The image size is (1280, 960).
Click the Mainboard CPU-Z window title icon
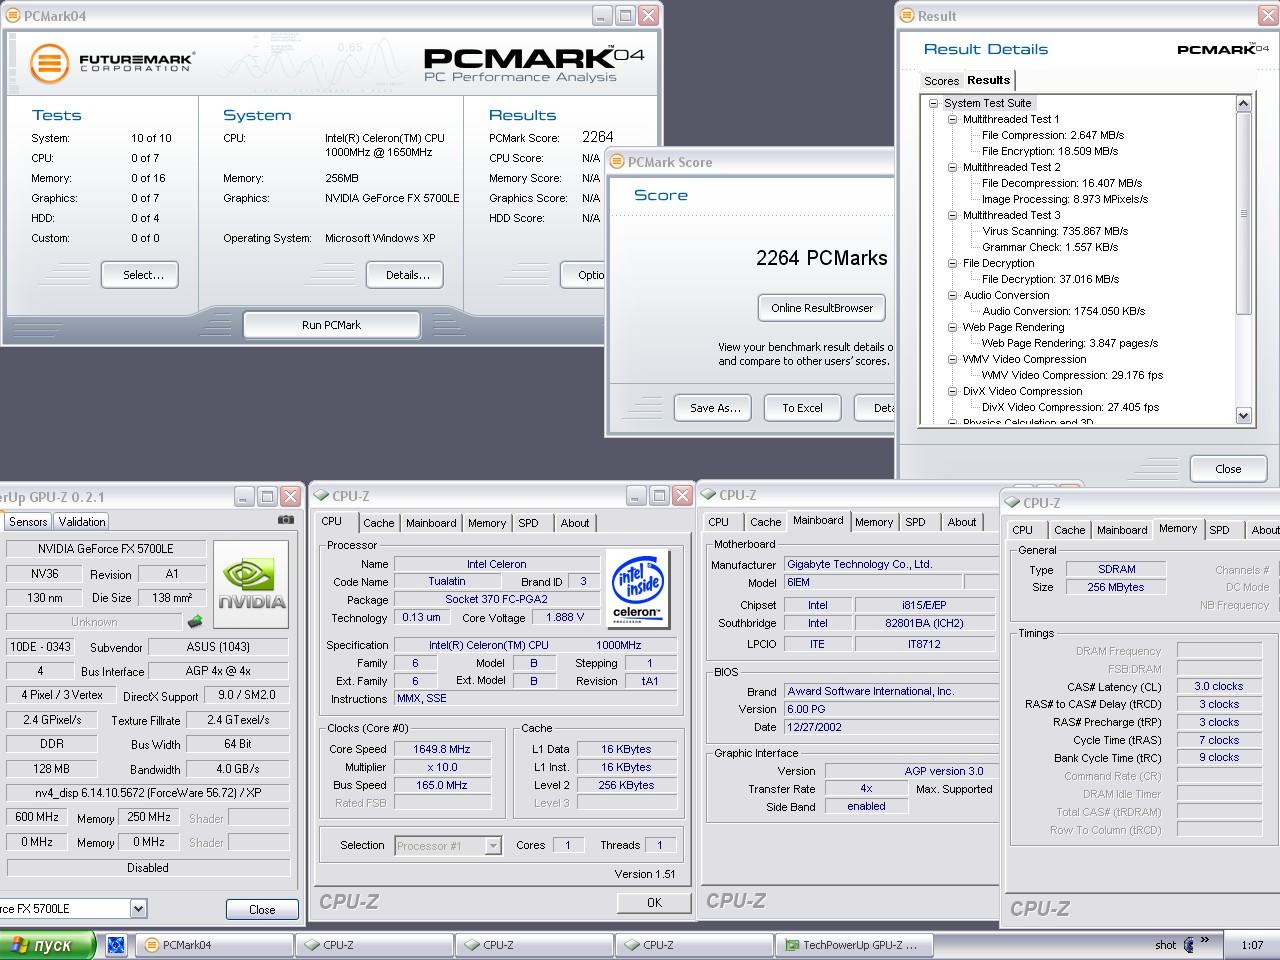click(708, 495)
